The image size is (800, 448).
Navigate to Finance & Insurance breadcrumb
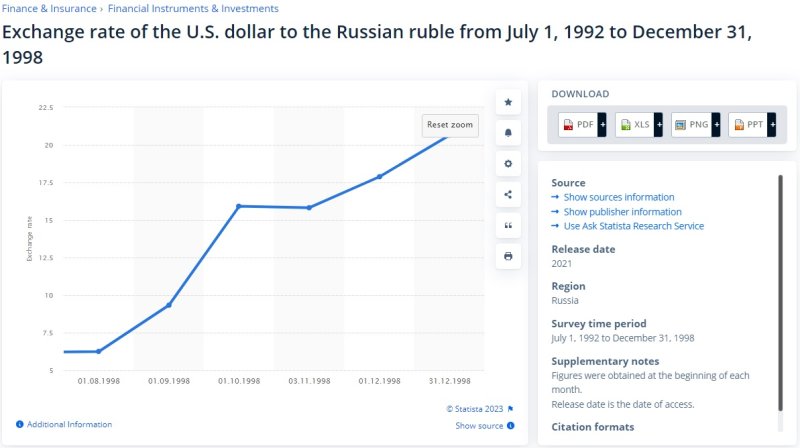click(49, 9)
